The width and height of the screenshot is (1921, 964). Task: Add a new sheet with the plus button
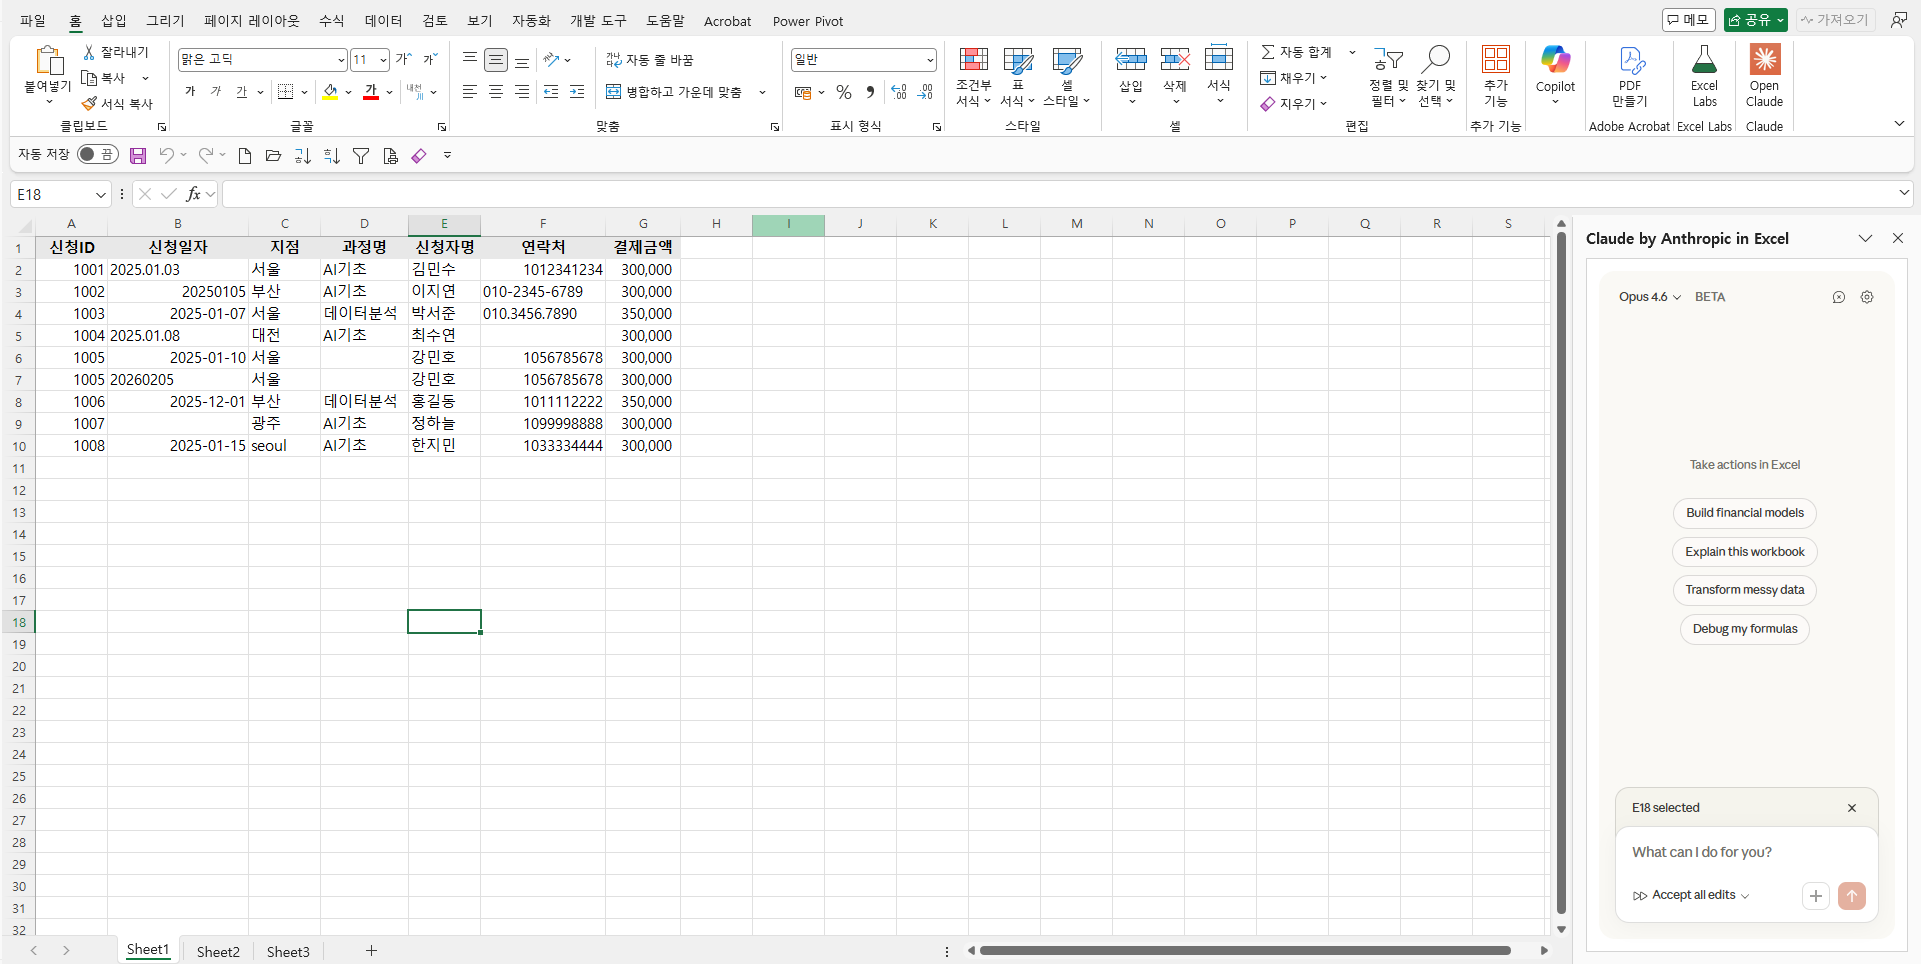click(x=371, y=951)
